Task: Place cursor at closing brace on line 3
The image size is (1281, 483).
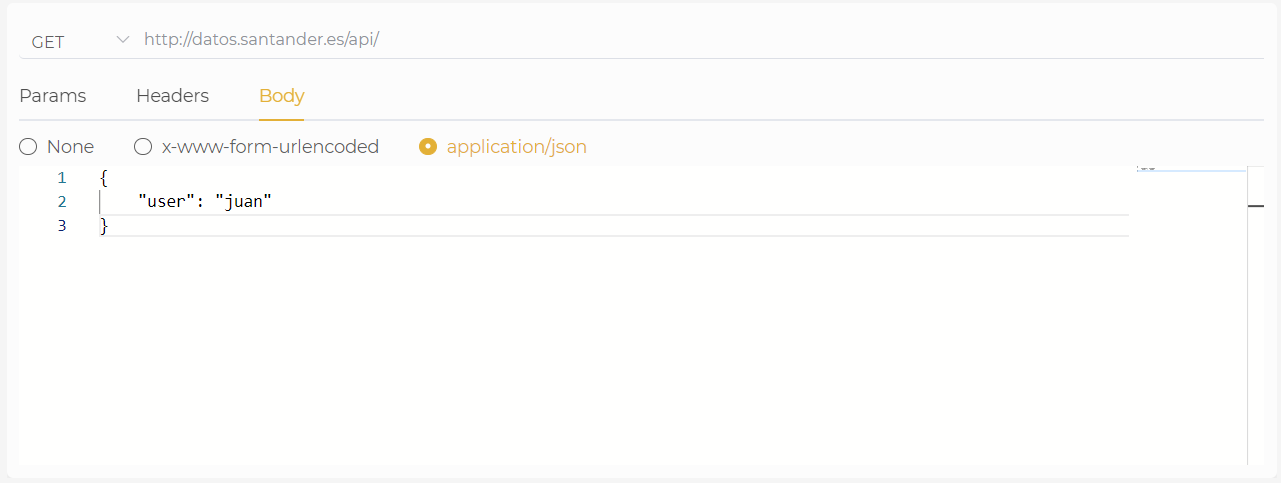Action: [x=104, y=226]
